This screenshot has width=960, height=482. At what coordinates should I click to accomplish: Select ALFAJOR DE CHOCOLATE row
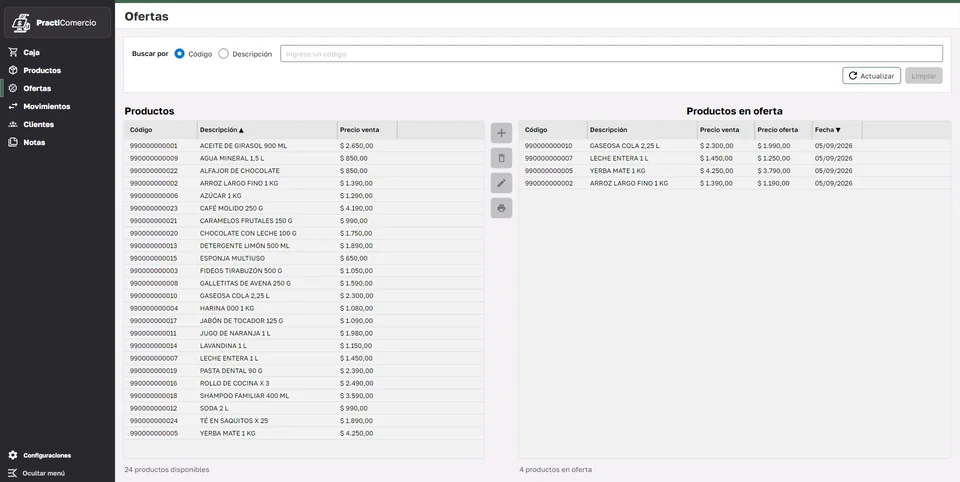coord(304,171)
